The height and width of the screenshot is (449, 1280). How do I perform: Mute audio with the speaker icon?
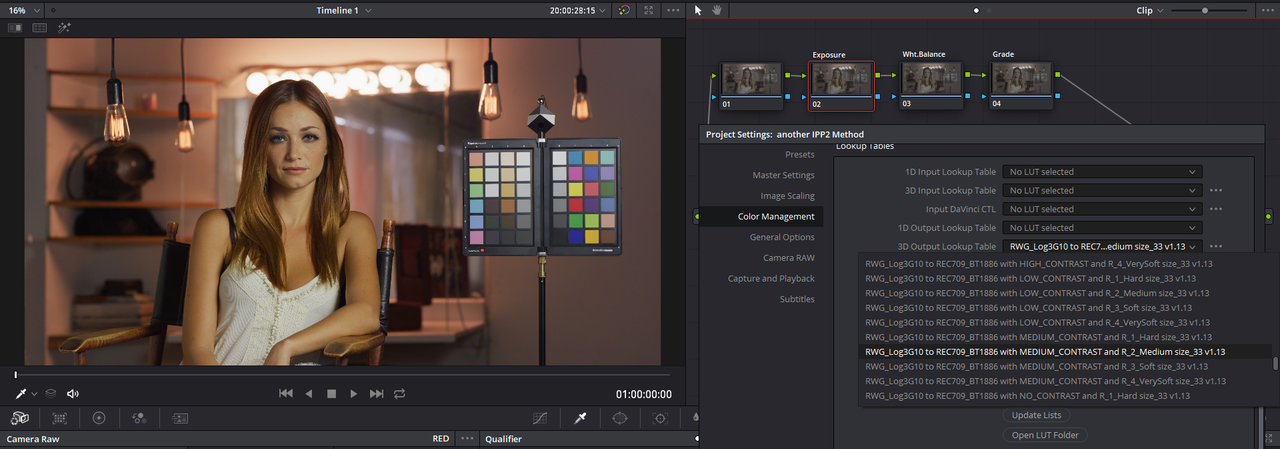point(73,394)
